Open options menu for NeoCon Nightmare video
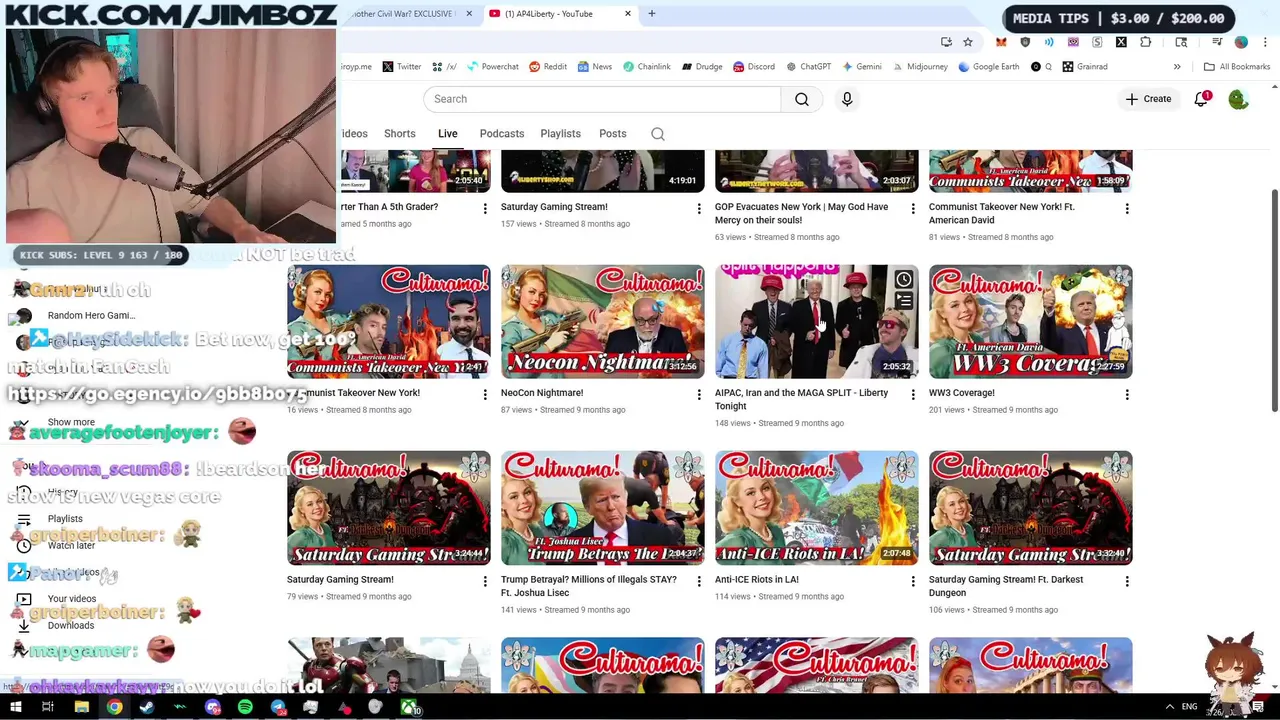 tap(699, 394)
